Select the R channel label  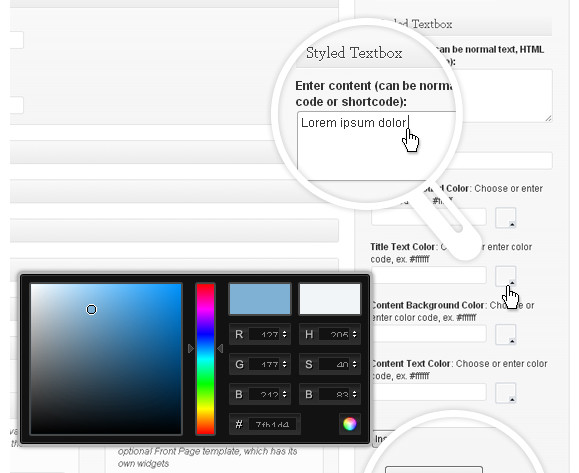click(x=239, y=335)
